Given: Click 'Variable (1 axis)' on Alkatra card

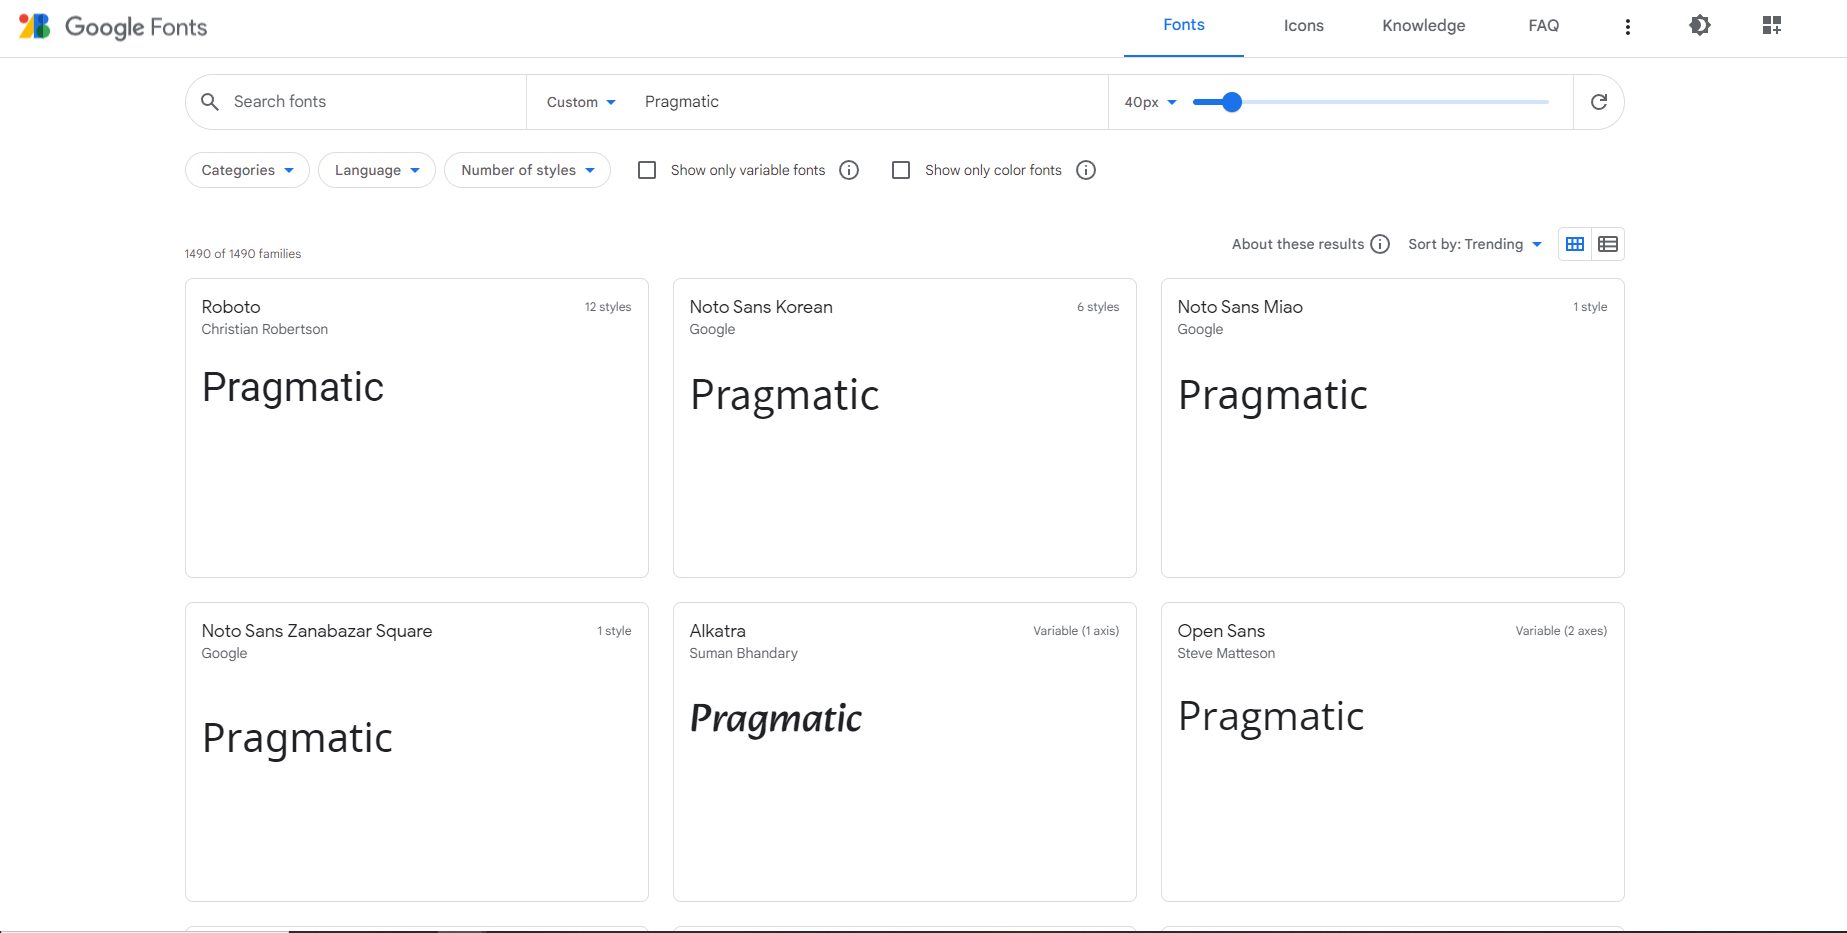Looking at the screenshot, I should [1076, 631].
